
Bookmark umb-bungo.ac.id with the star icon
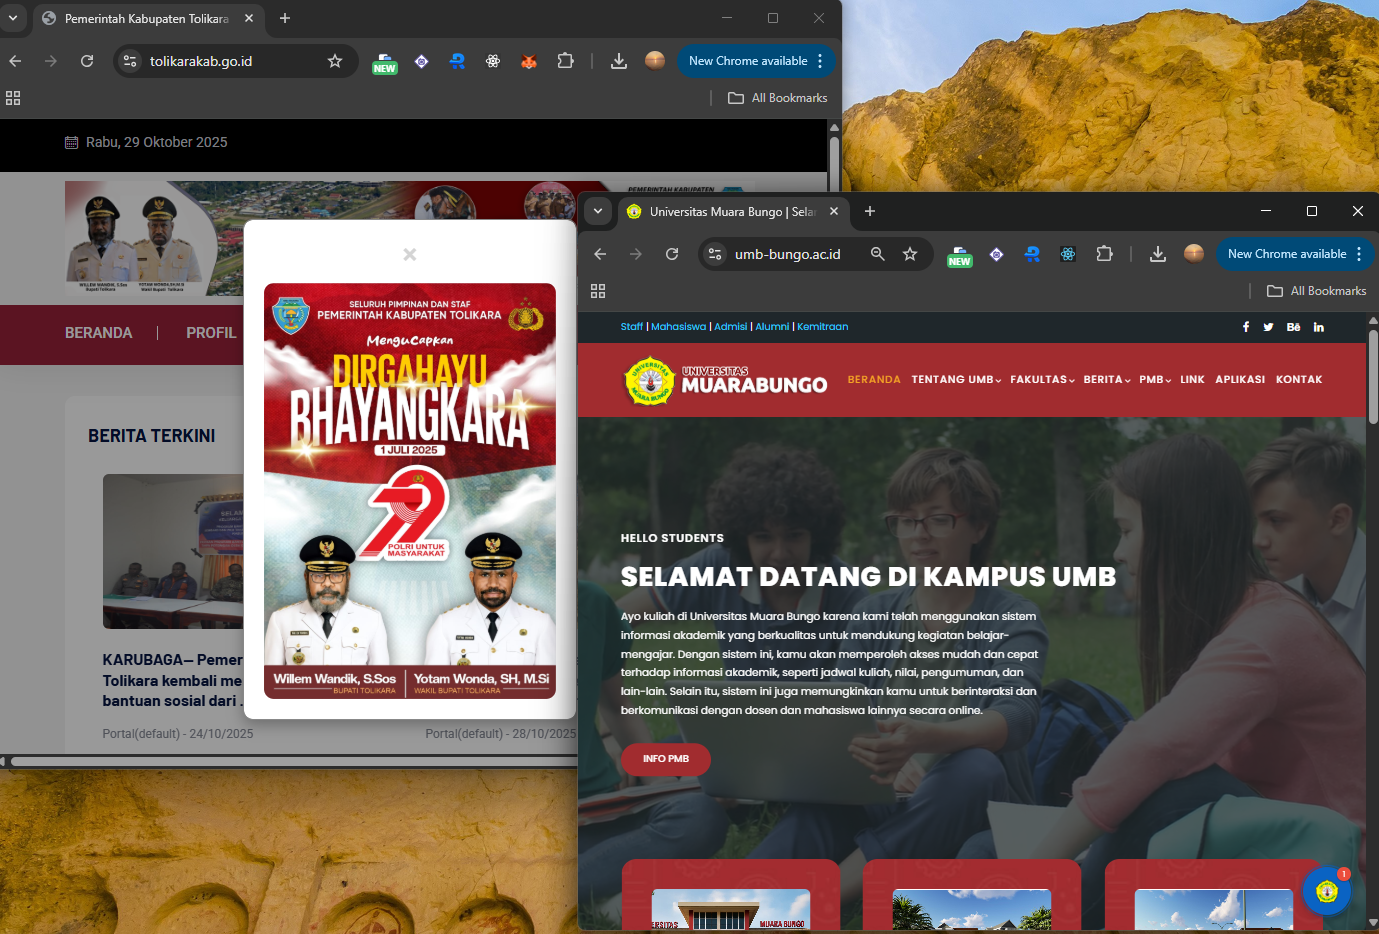[x=910, y=254]
